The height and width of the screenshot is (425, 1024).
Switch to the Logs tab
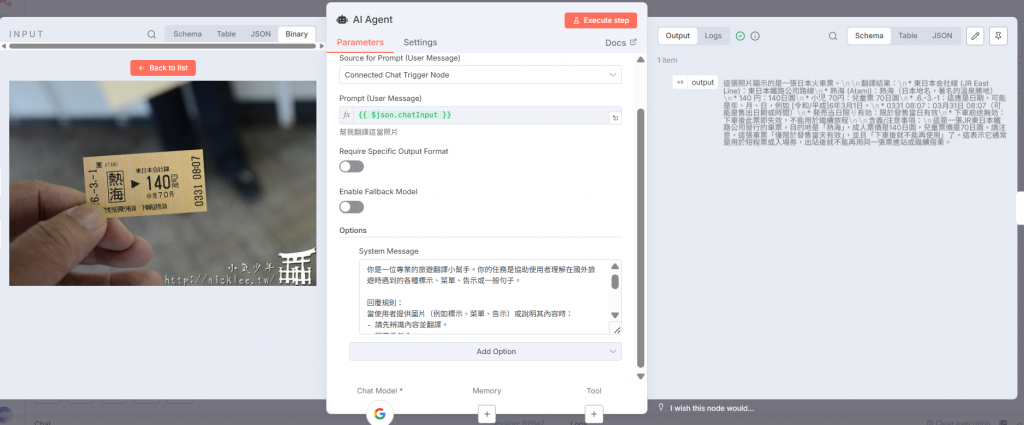[x=713, y=36]
